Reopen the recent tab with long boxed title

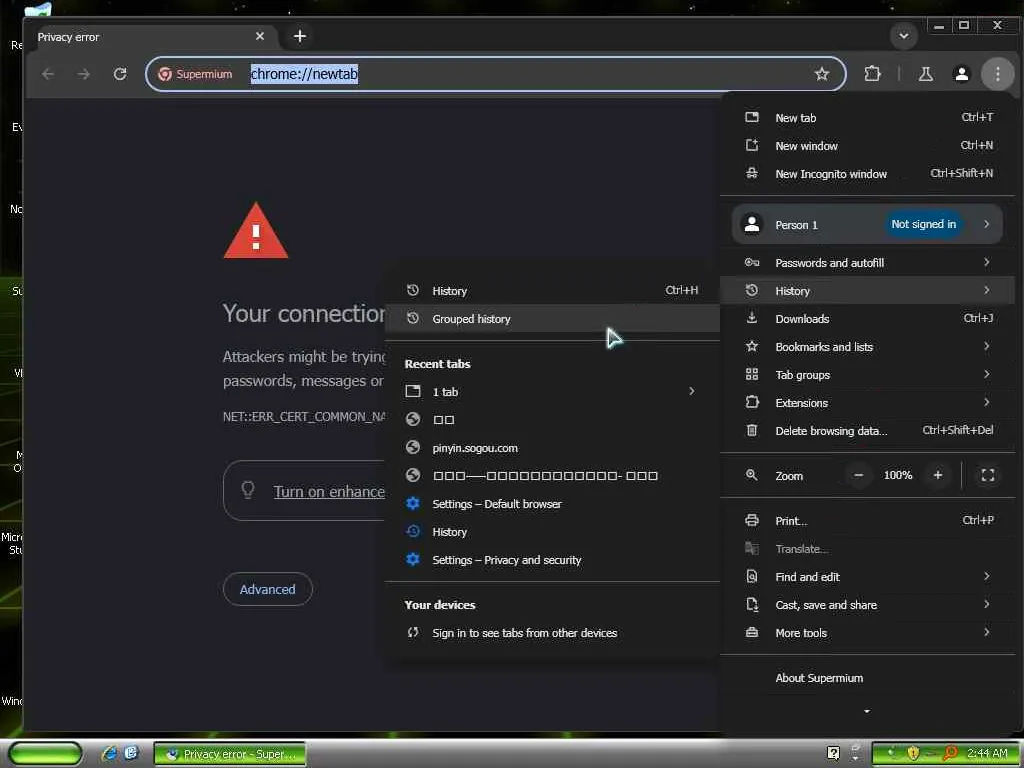(552, 476)
